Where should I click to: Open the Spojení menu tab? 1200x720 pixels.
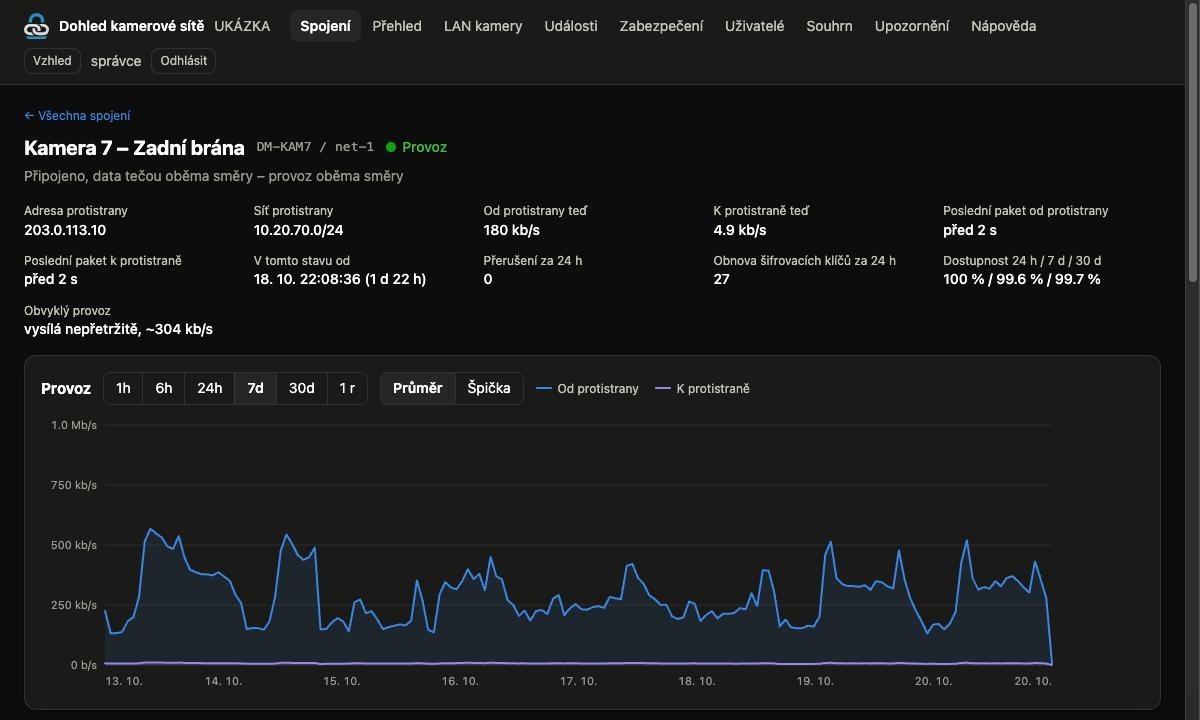click(325, 26)
